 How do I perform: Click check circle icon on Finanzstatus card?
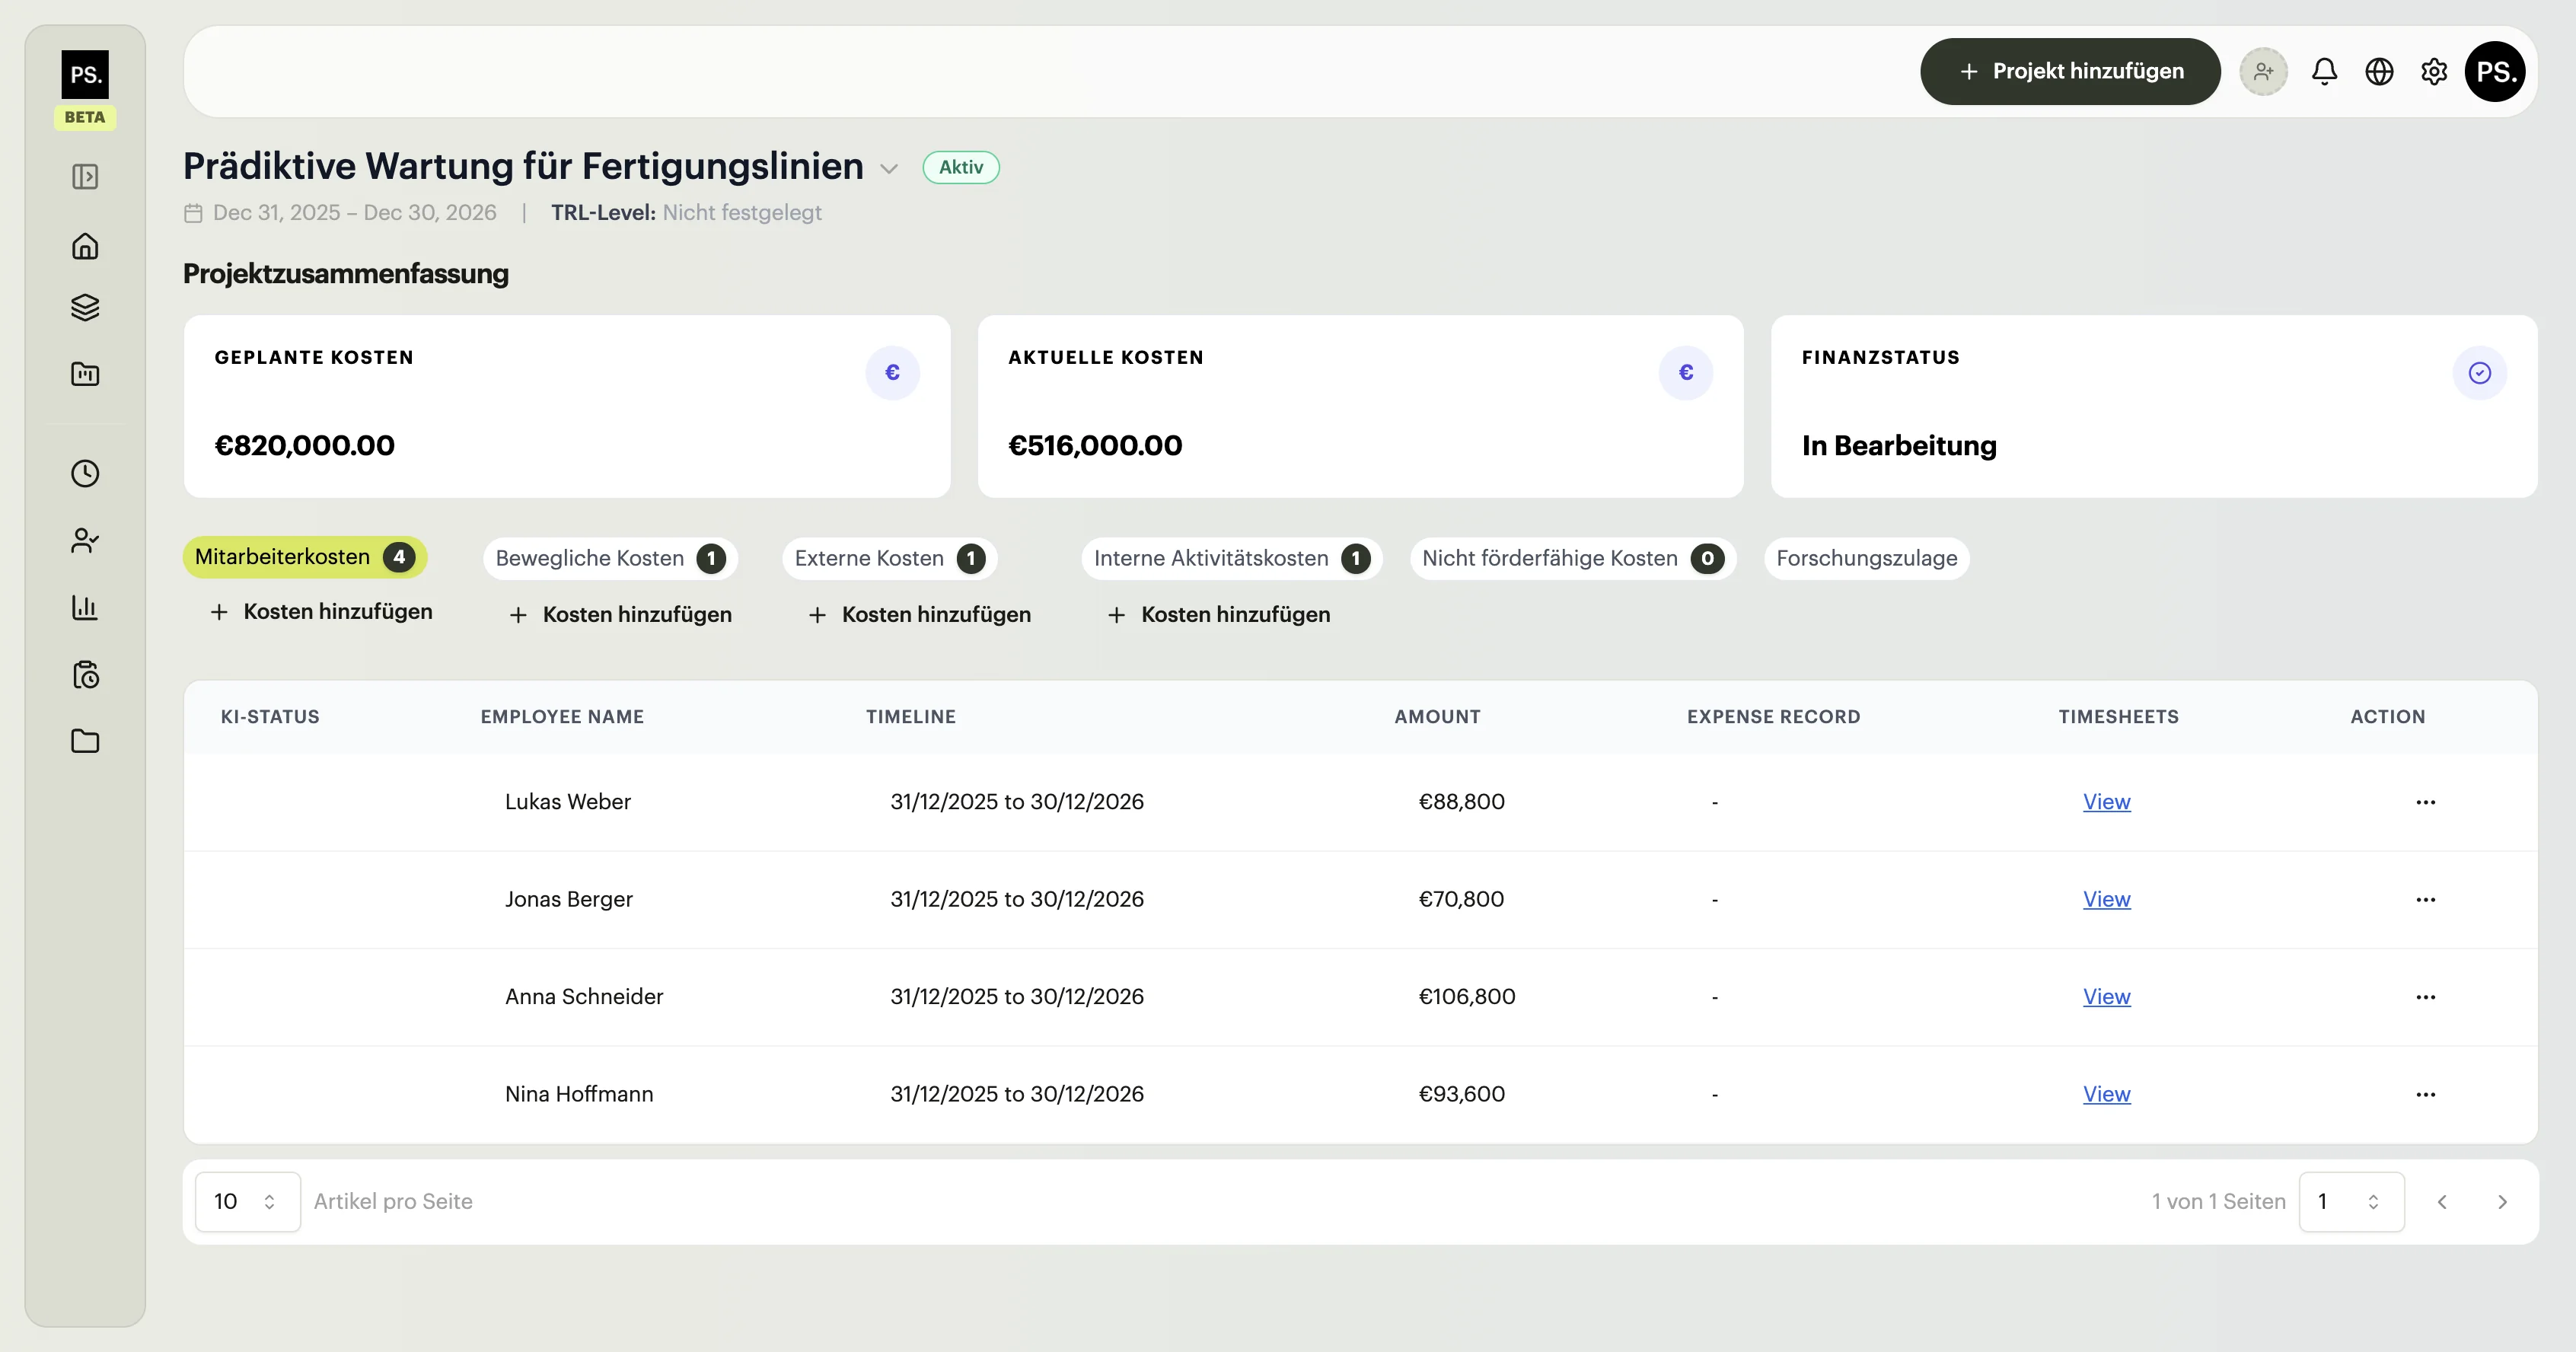click(x=2479, y=373)
